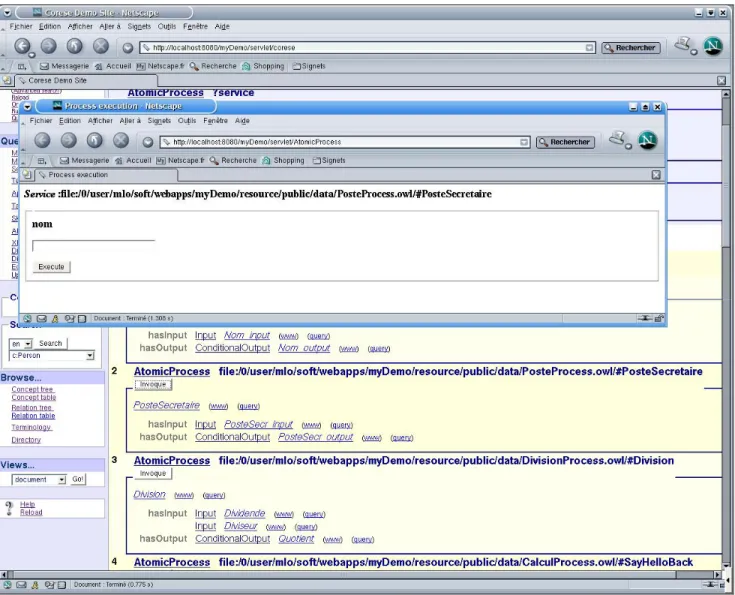Open Shopping bookmark in Process execution window
Image resolution: width=735 pixels, height=595 pixels.
tap(283, 160)
